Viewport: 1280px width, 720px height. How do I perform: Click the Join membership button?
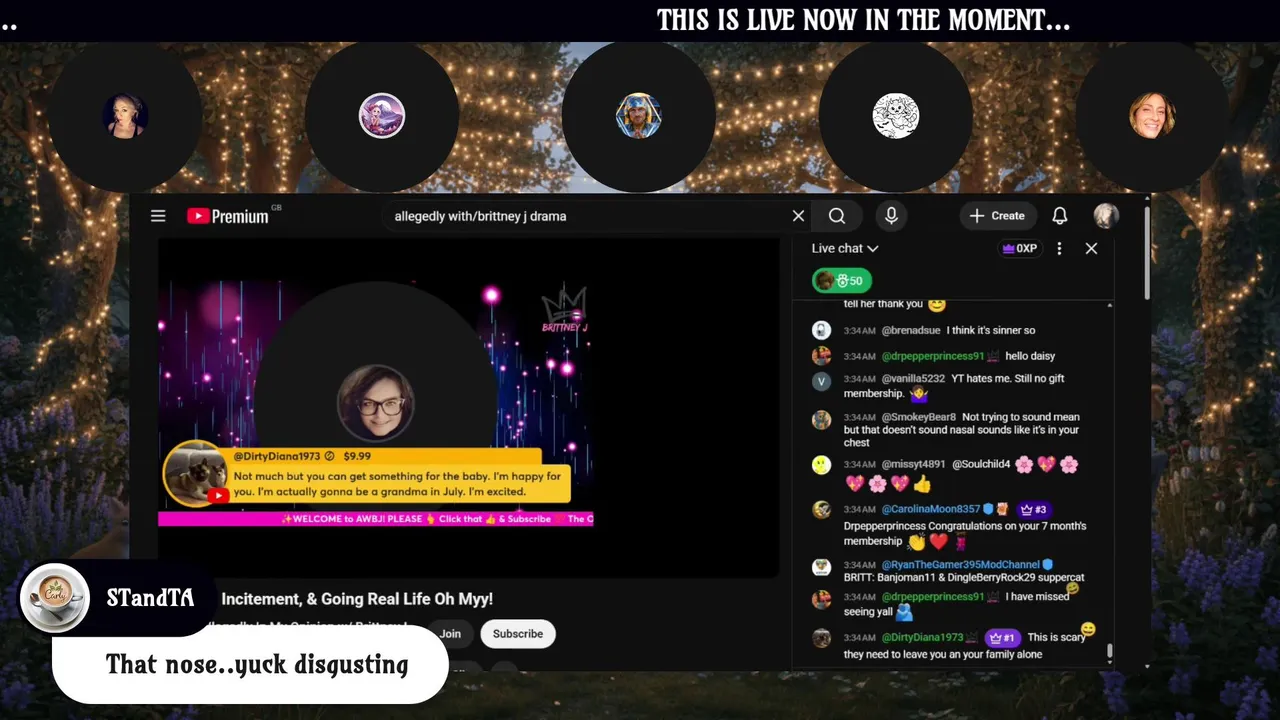(450, 634)
